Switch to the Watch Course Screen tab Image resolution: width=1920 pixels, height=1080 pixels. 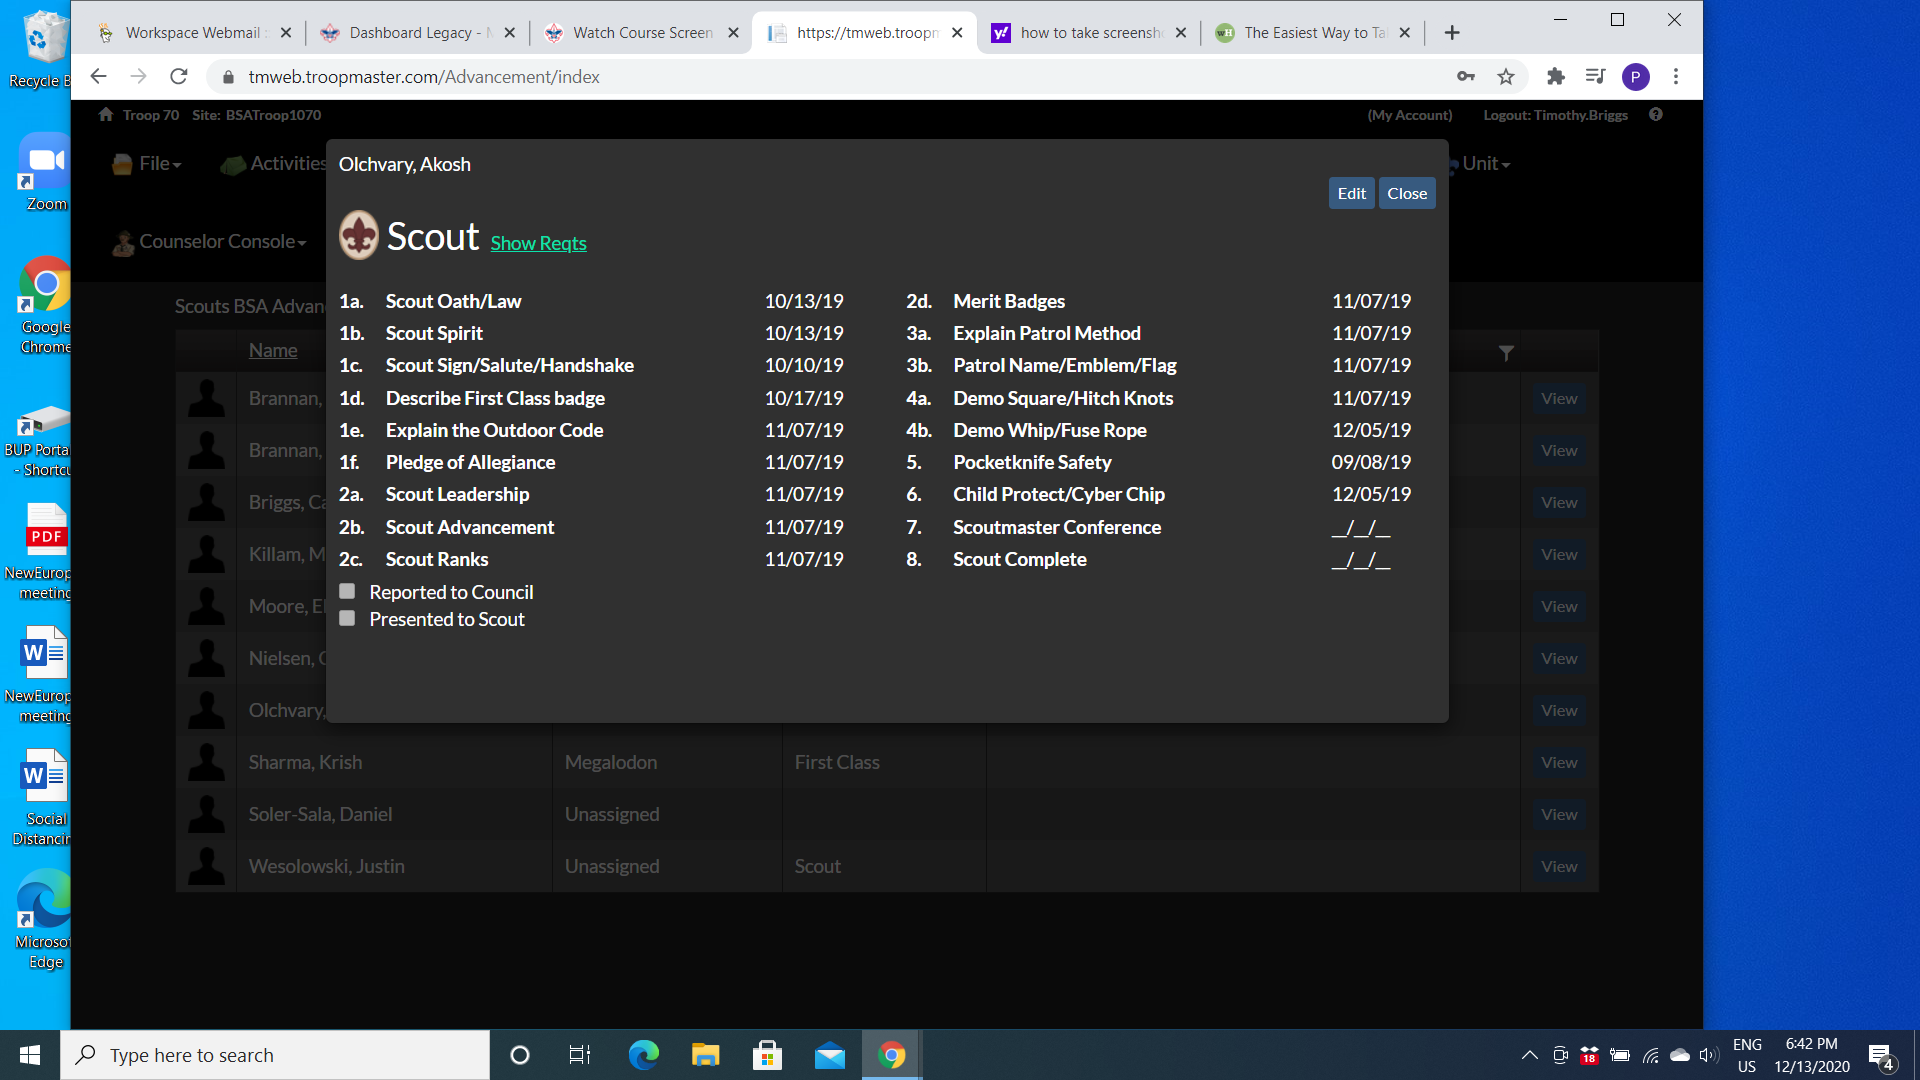pyautogui.click(x=642, y=33)
